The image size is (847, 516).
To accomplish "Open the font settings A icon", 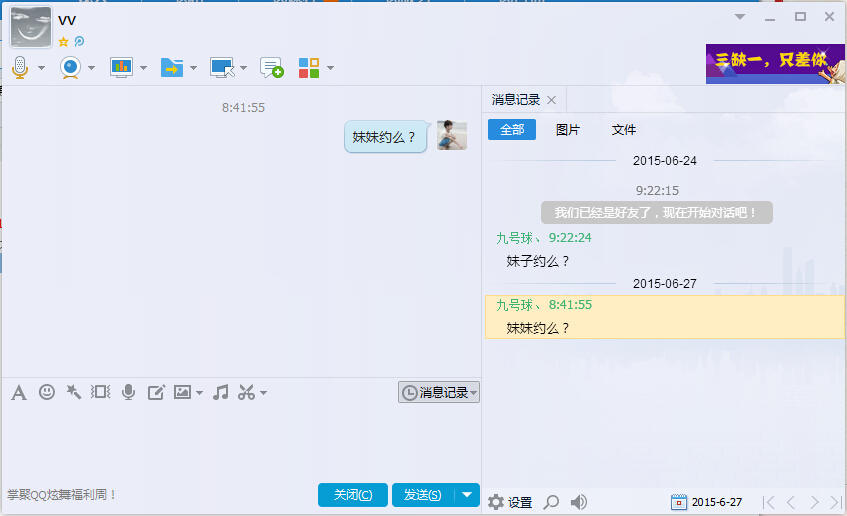I will 19,393.
